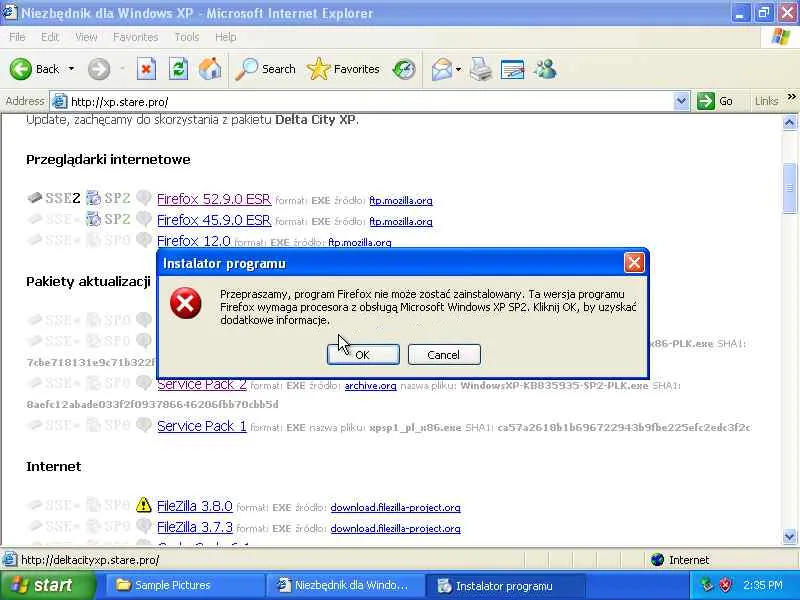Open the Firefox 45.9.0 ESR link

214,220
